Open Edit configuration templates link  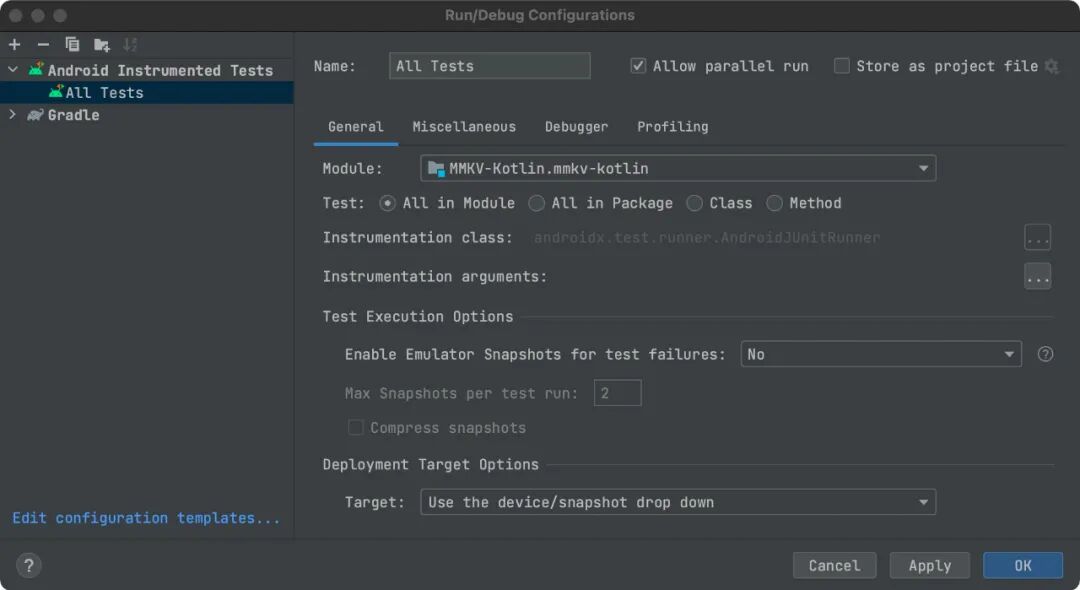coord(146,518)
